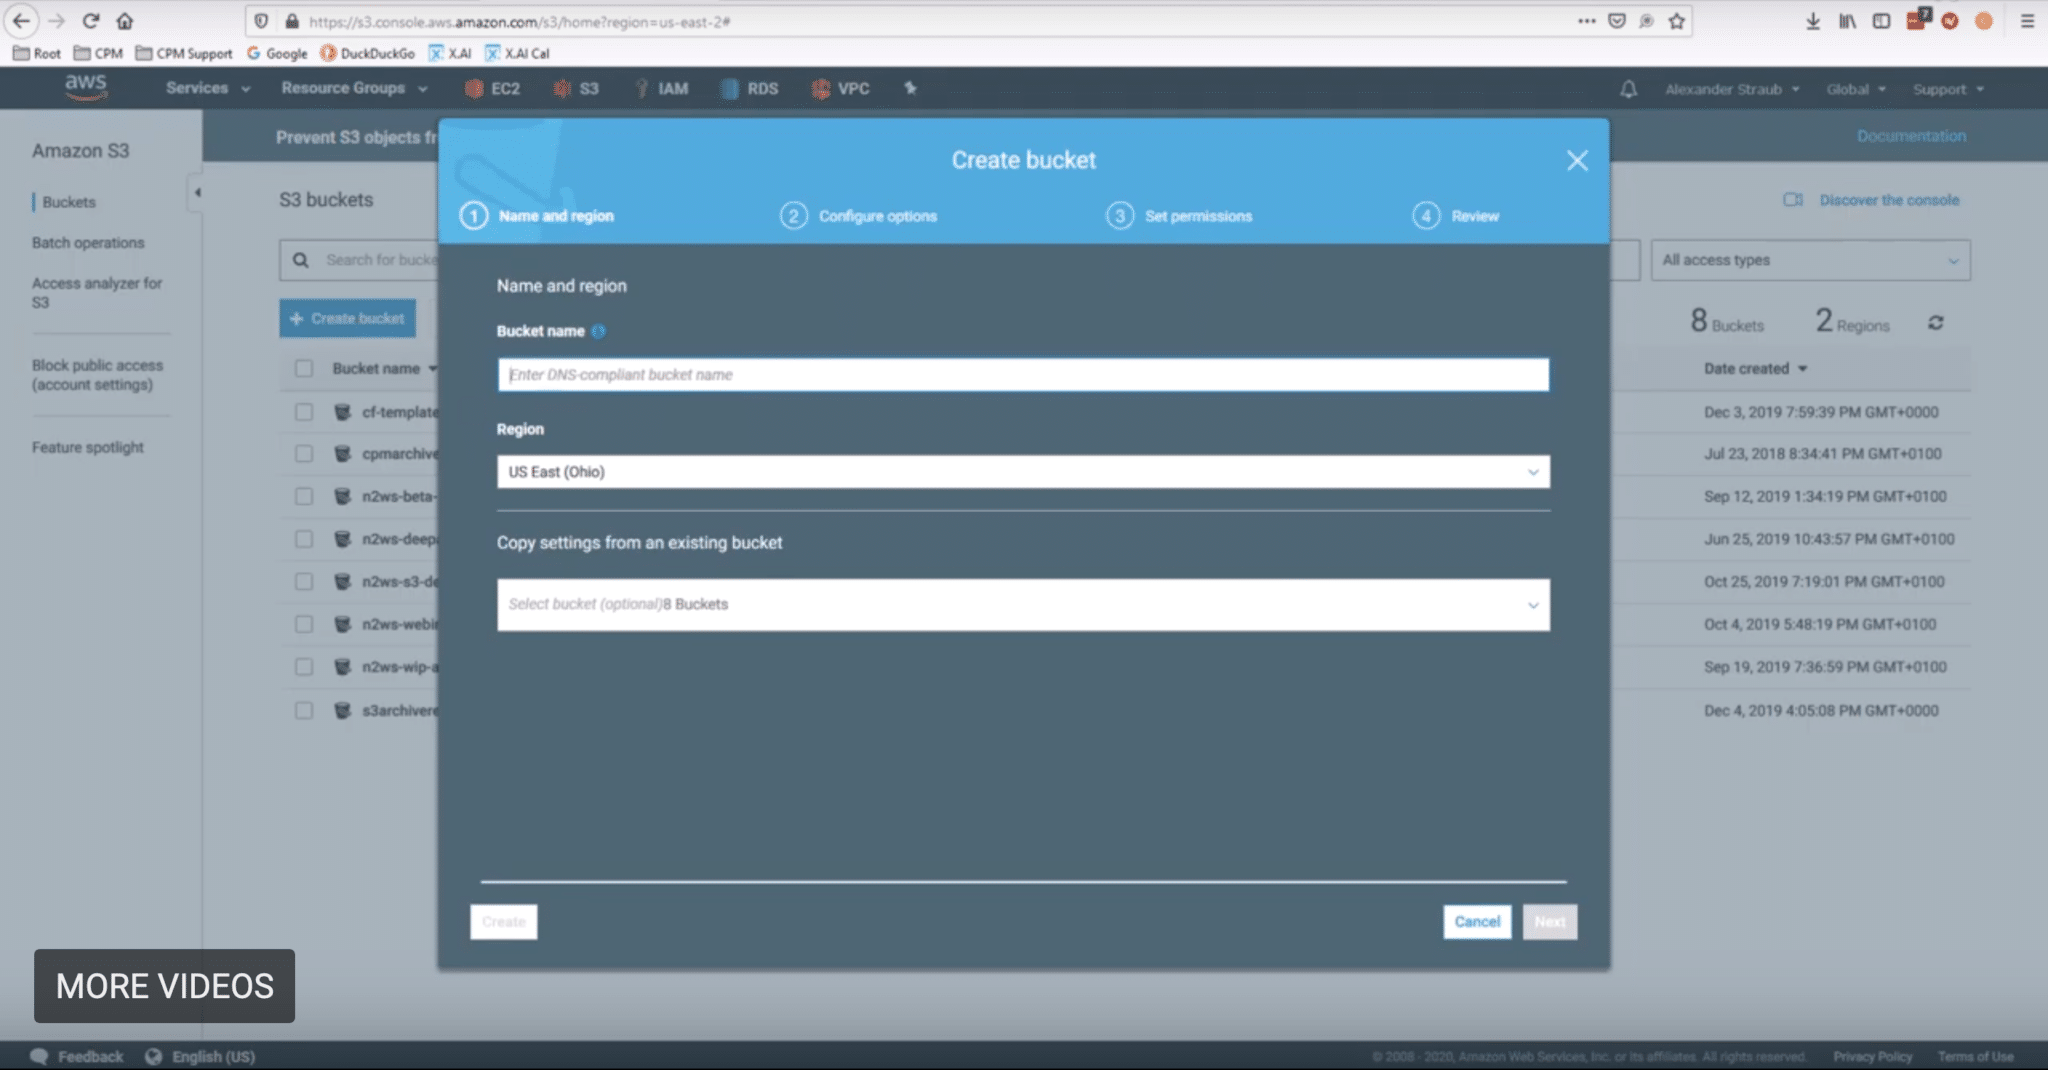
Task: Click search magnifier in bucket search
Action: 300,260
